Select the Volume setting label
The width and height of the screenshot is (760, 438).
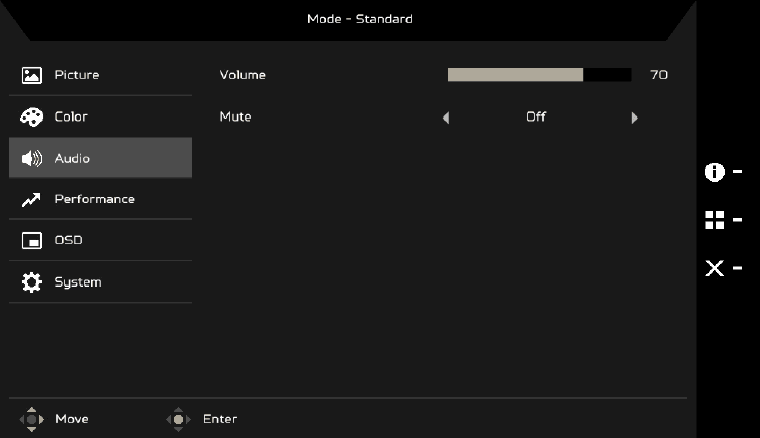pos(243,75)
